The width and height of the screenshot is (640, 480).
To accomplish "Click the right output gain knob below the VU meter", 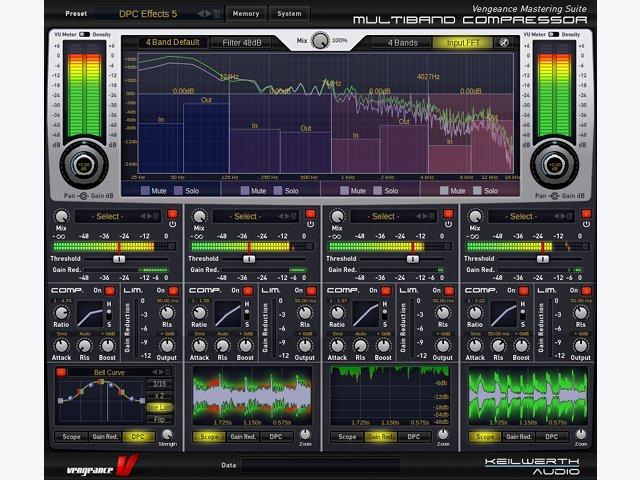I will [x=554, y=165].
